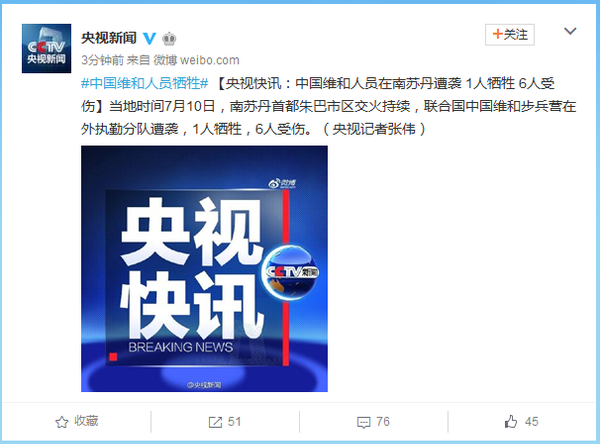Follow the account with 关注 button
This screenshot has width=600, height=444.
coord(510,35)
